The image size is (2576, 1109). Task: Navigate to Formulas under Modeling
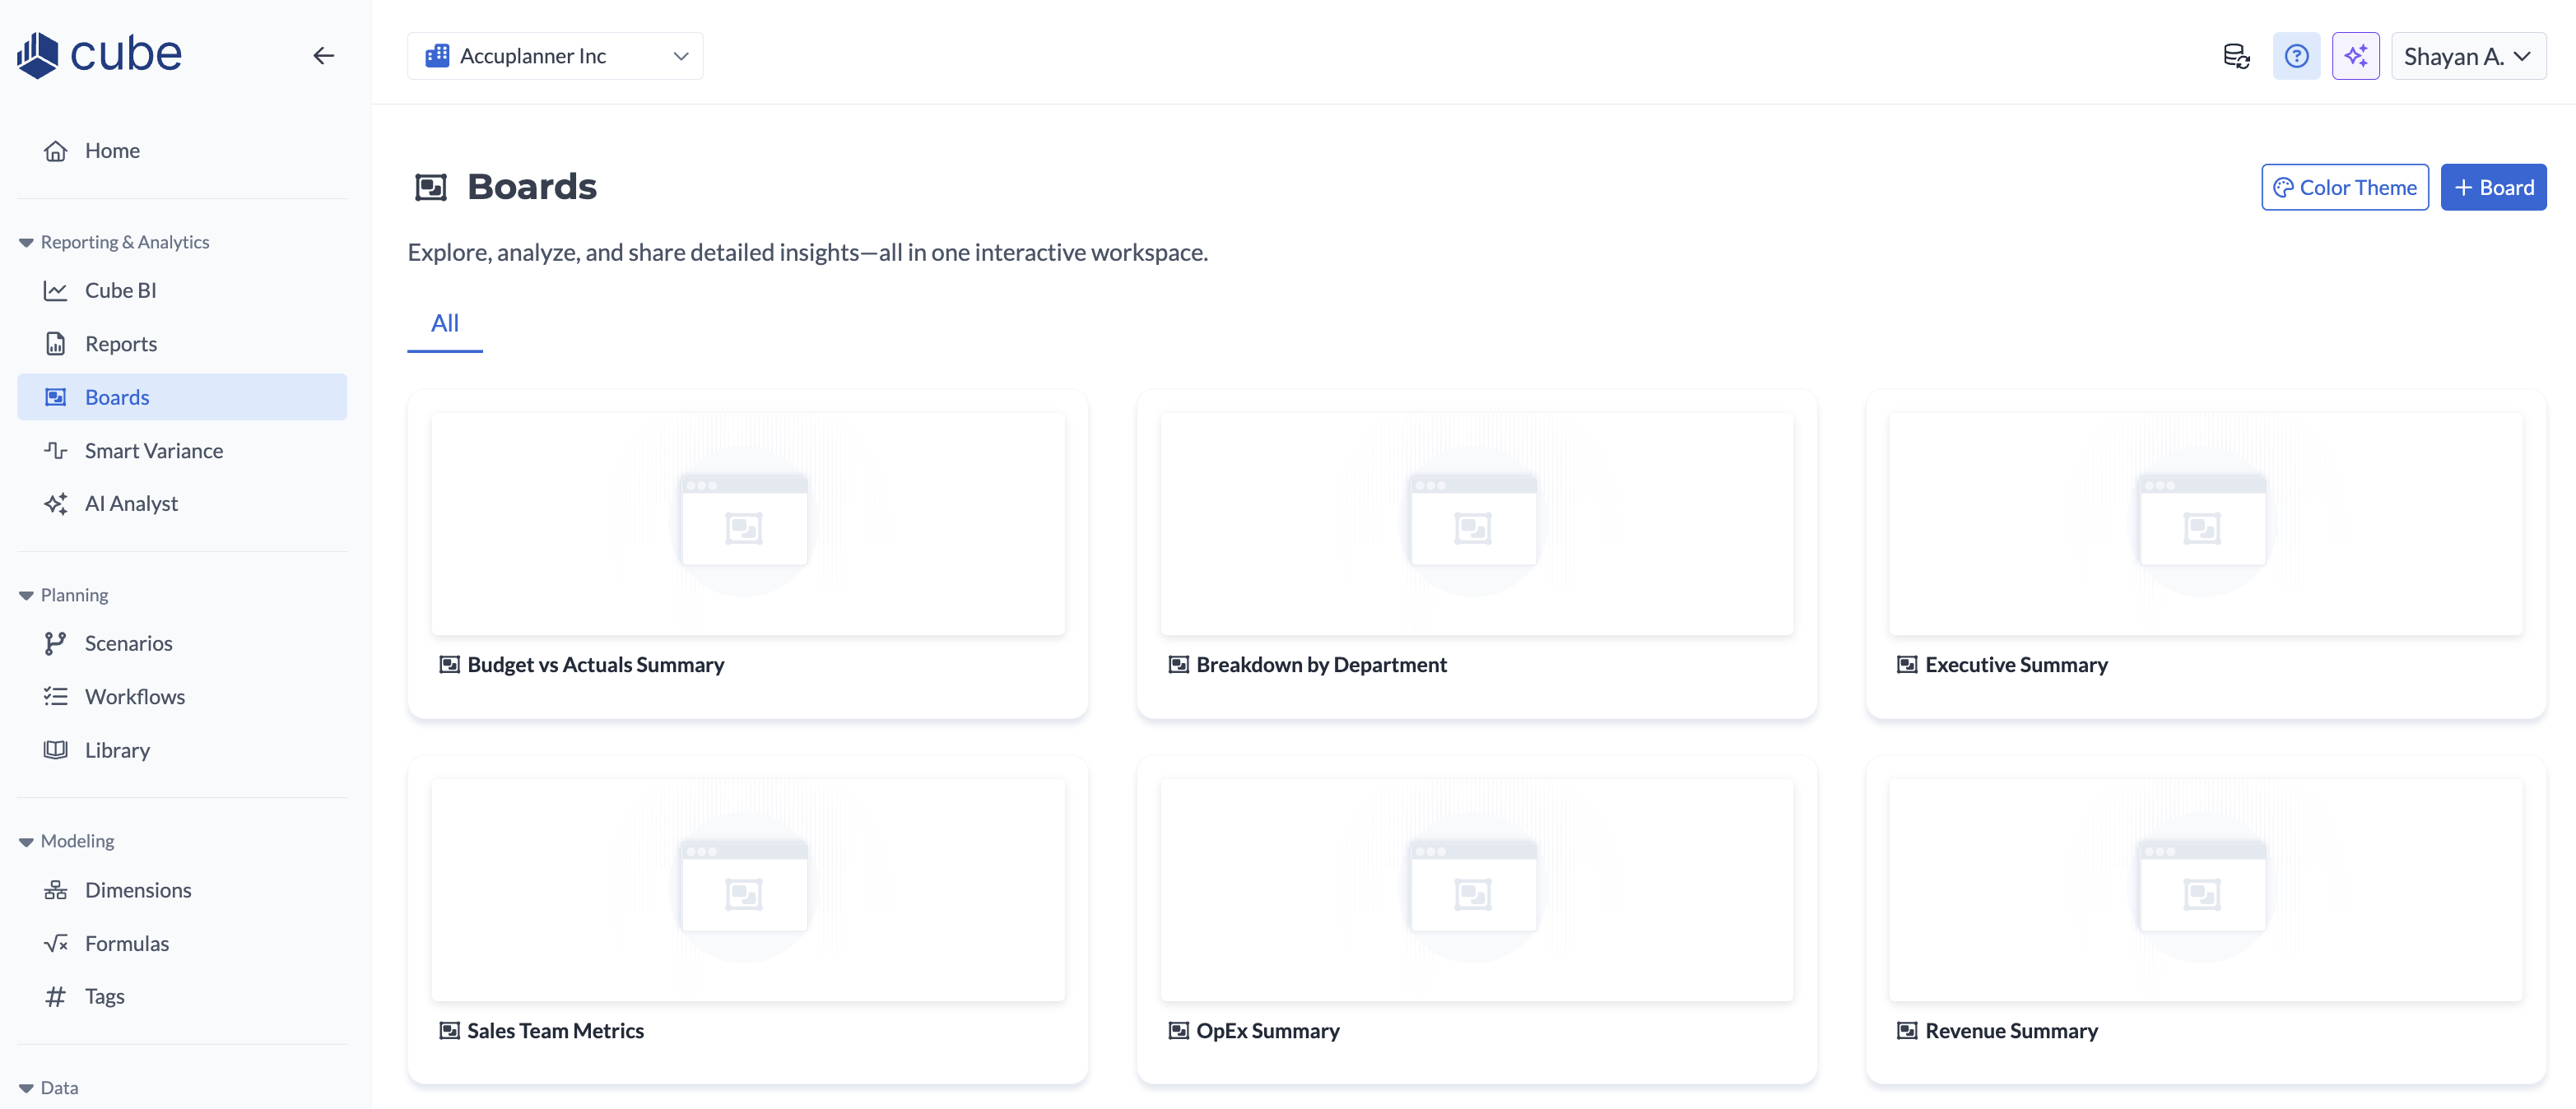click(x=126, y=943)
